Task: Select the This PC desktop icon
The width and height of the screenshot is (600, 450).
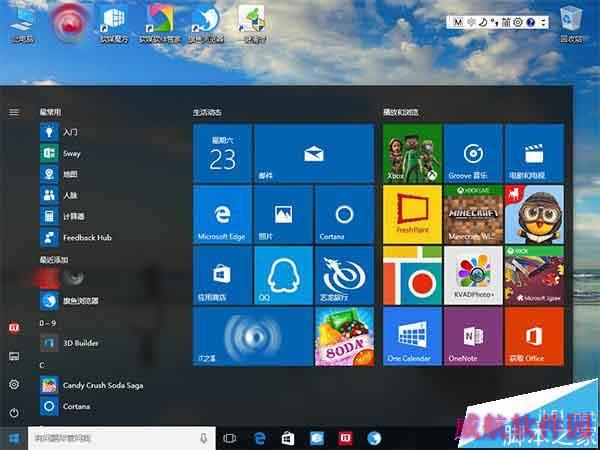Action: (x=22, y=24)
